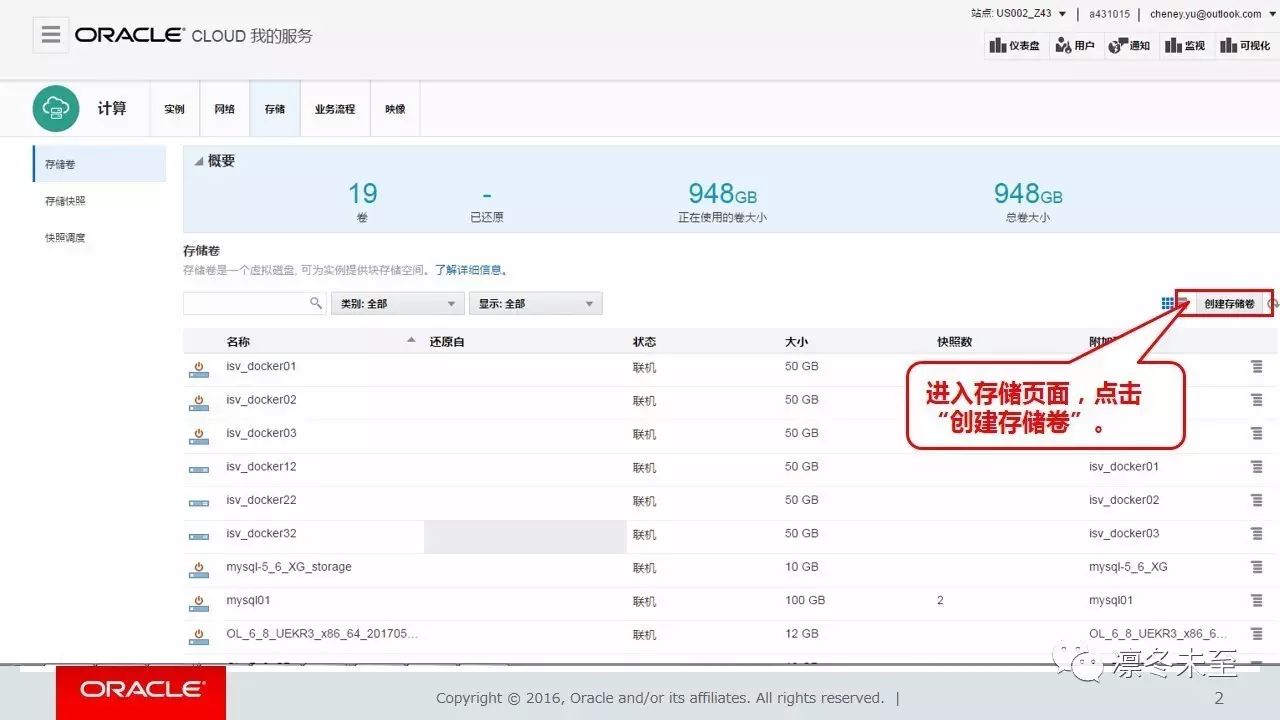This screenshot has height=720, width=1280.
Task: Open the actions menu for OL_6_8_UEKR3 row
Action: [1257, 634]
